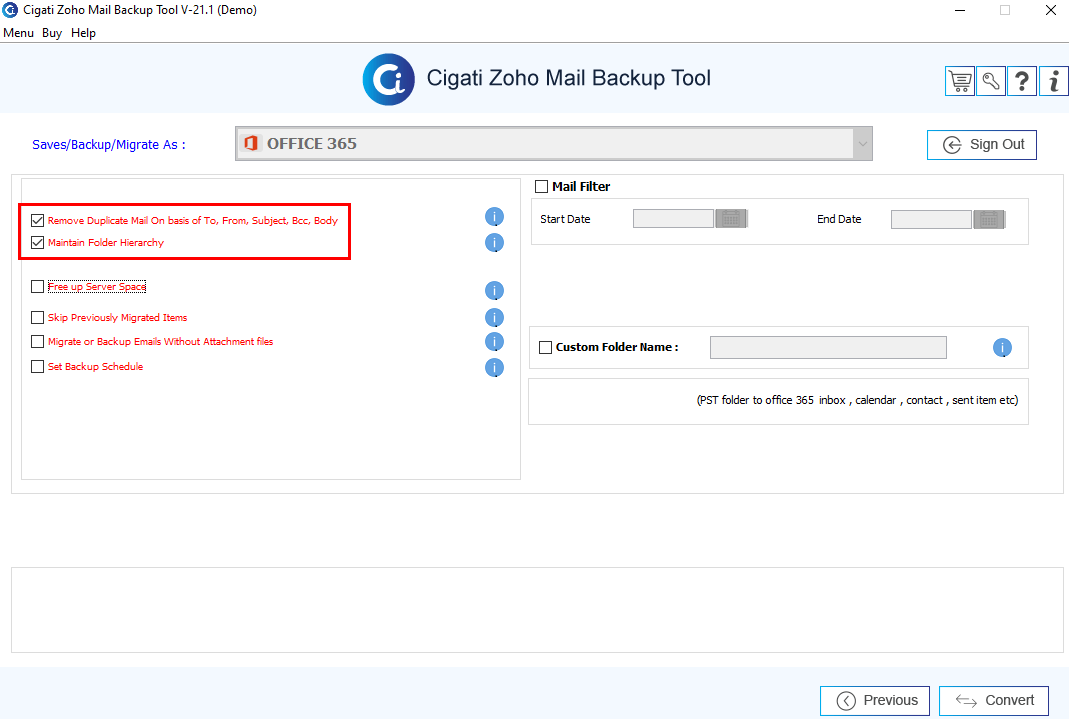Viewport: 1069px width, 719px height.
Task: Go back with Previous button
Action: pos(875,701)
